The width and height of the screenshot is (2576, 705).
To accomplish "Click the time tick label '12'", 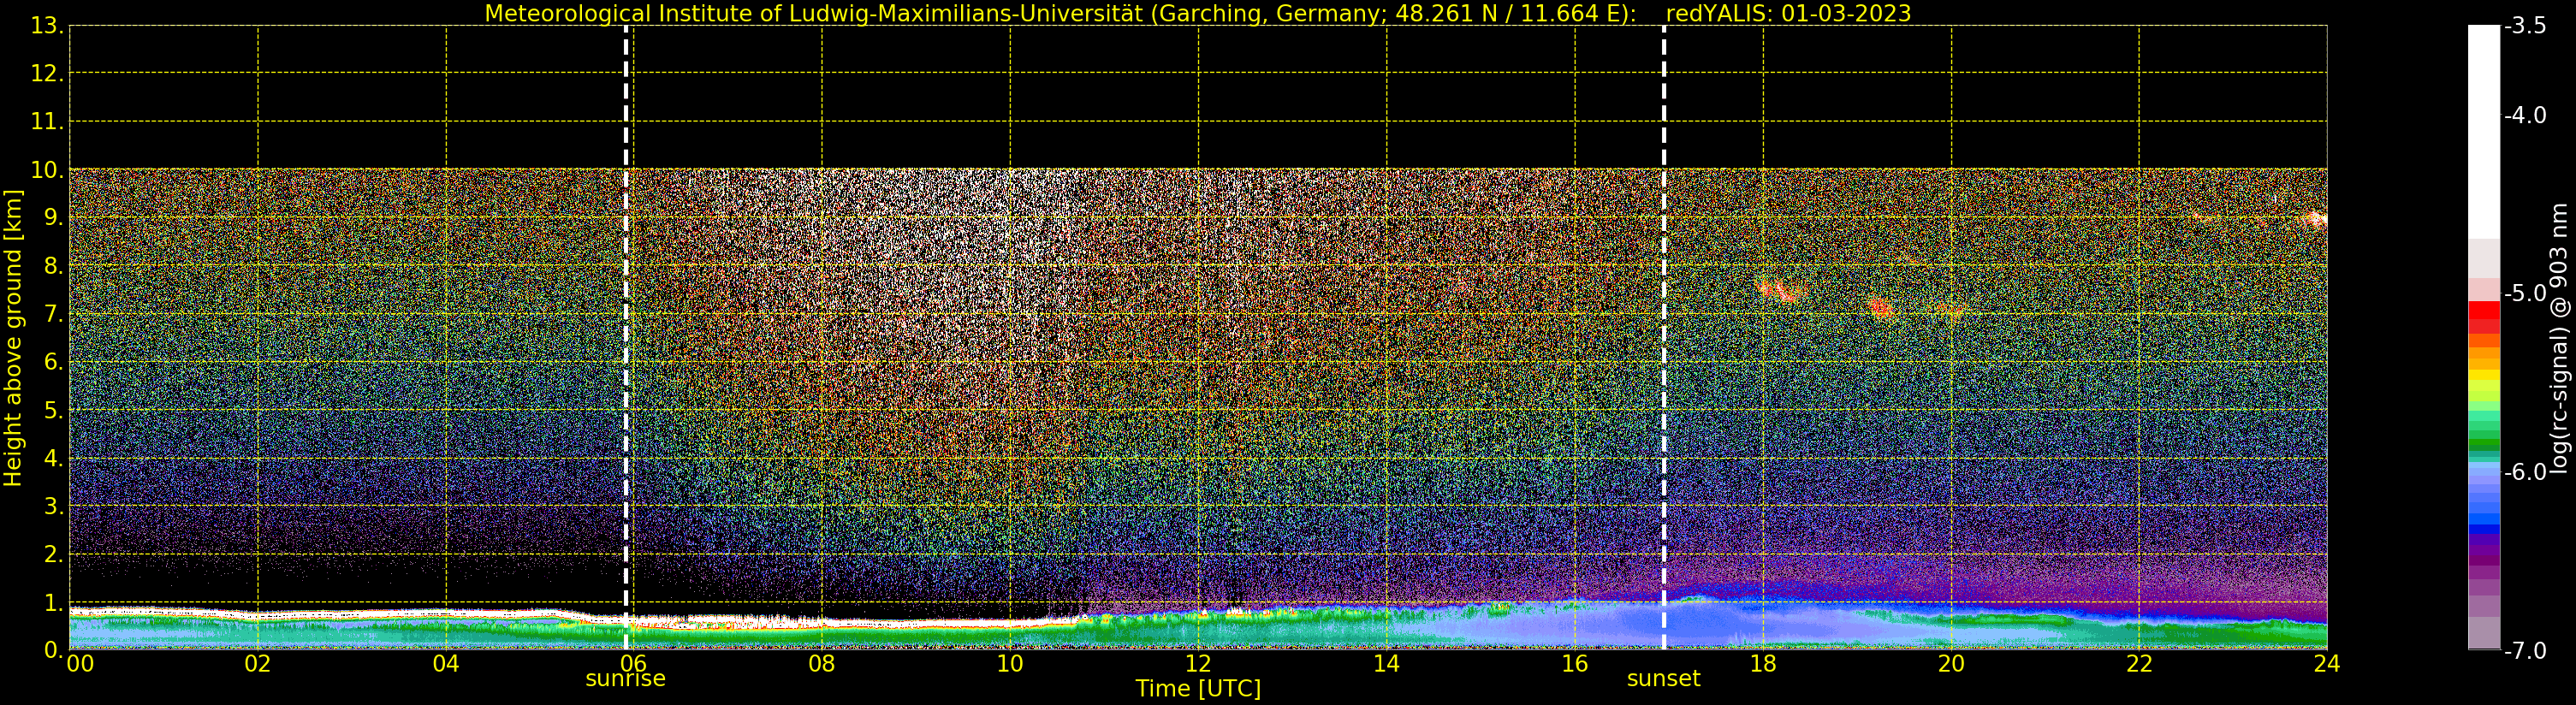I will click(1198, 664).
